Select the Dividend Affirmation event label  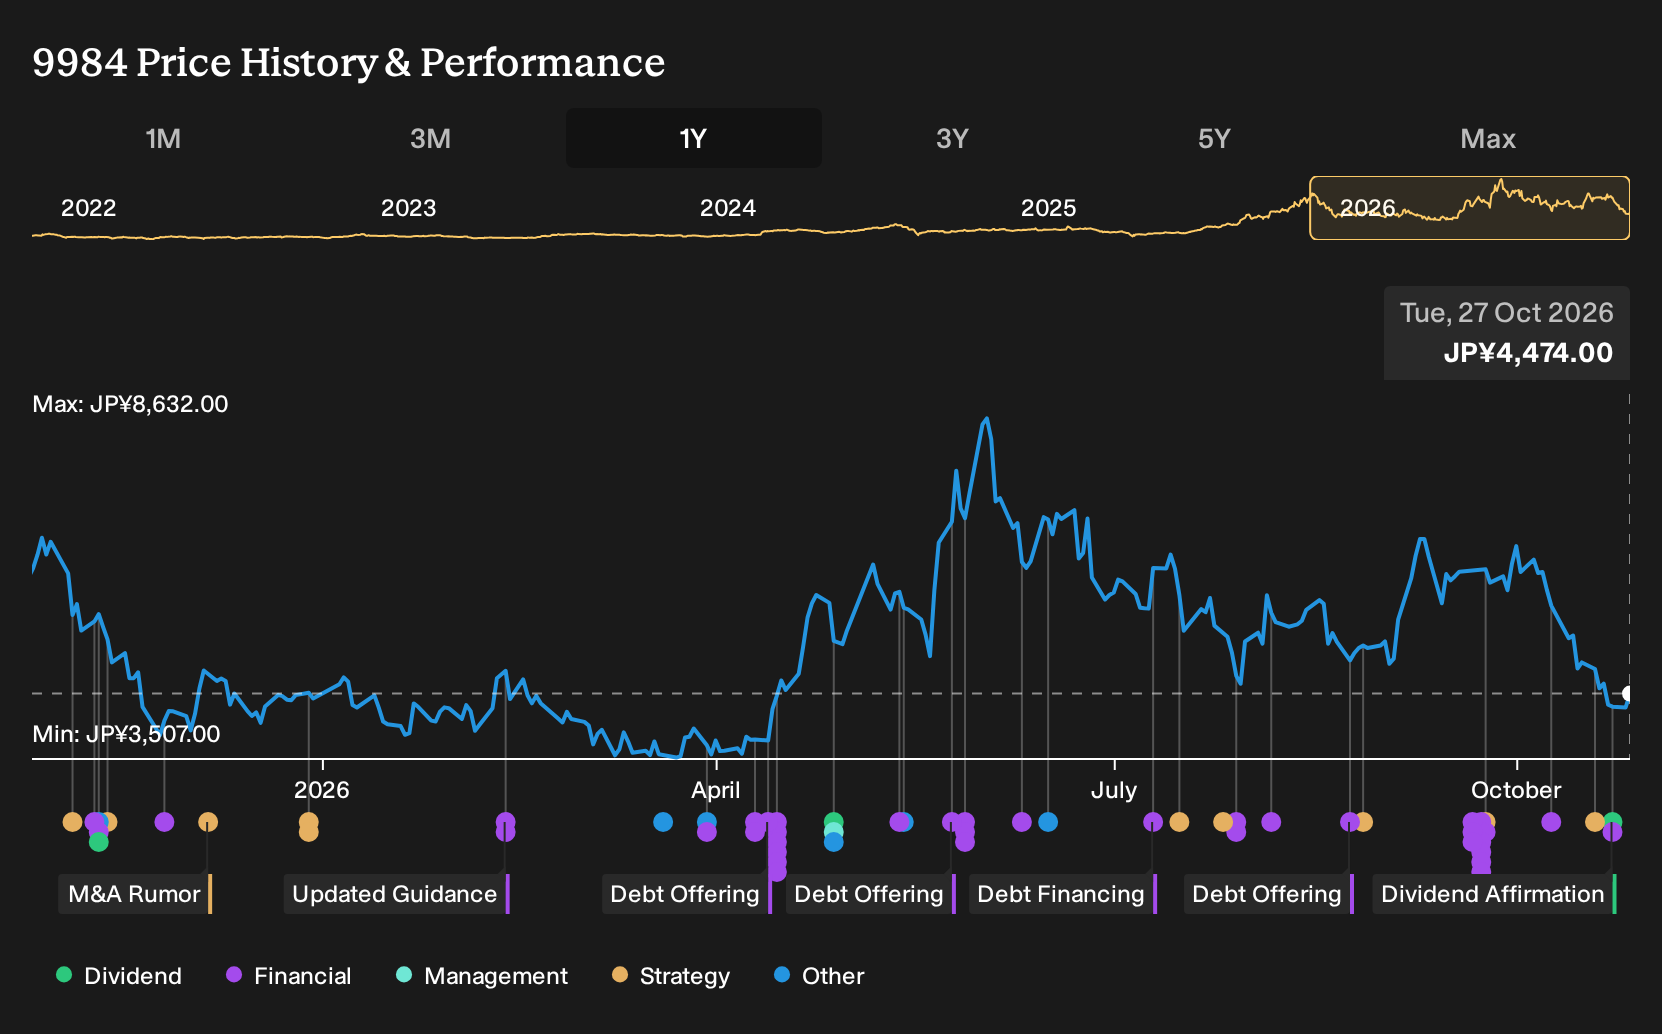tap(1494, 894)
